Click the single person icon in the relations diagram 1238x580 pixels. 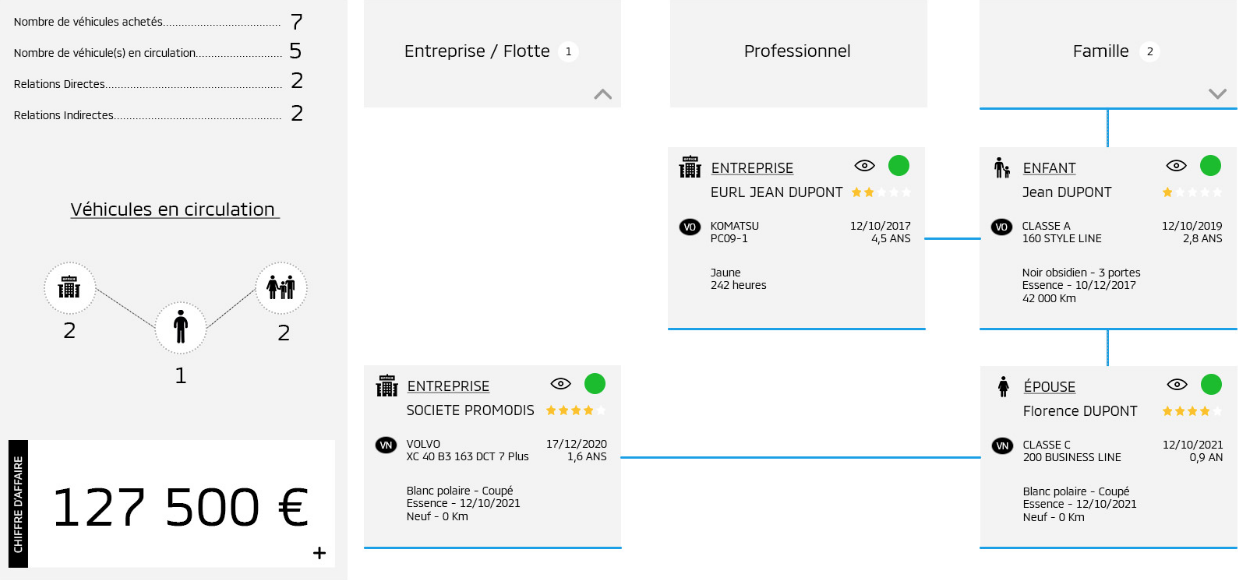(181, 326)
